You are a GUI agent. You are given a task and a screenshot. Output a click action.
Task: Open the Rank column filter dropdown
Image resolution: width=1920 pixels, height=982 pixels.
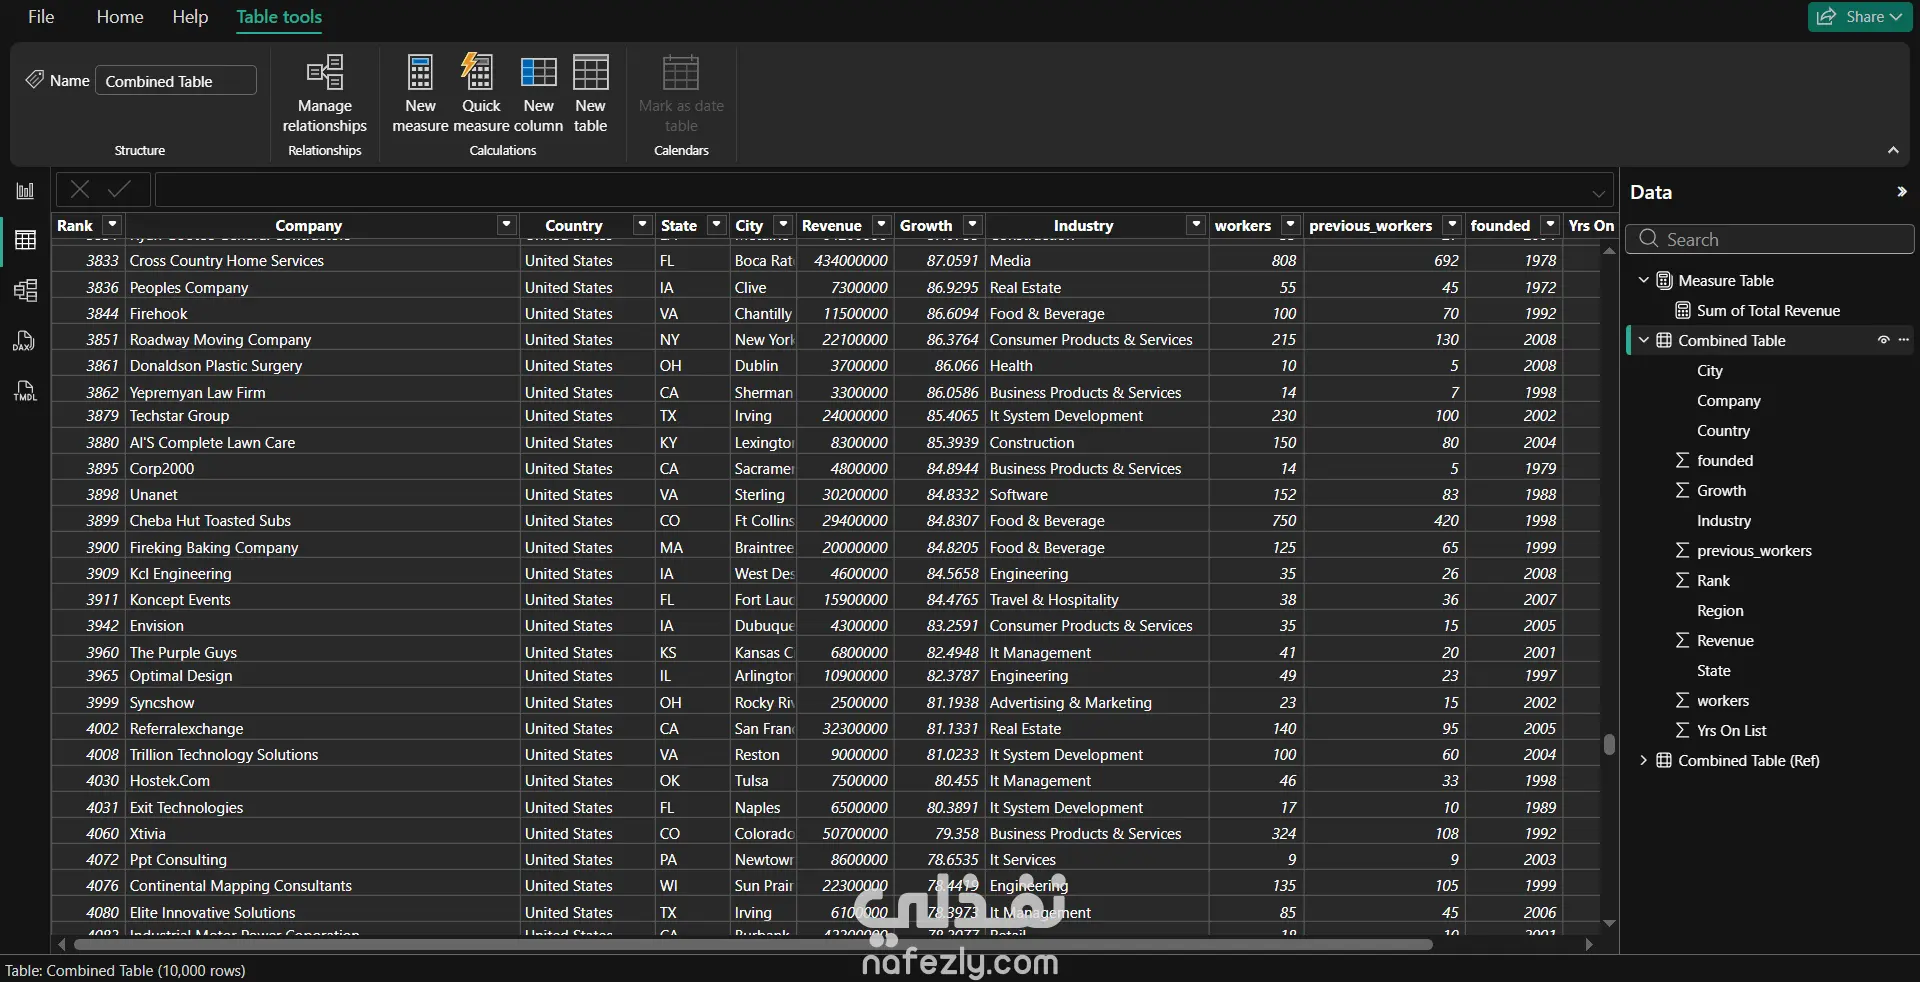113,225
